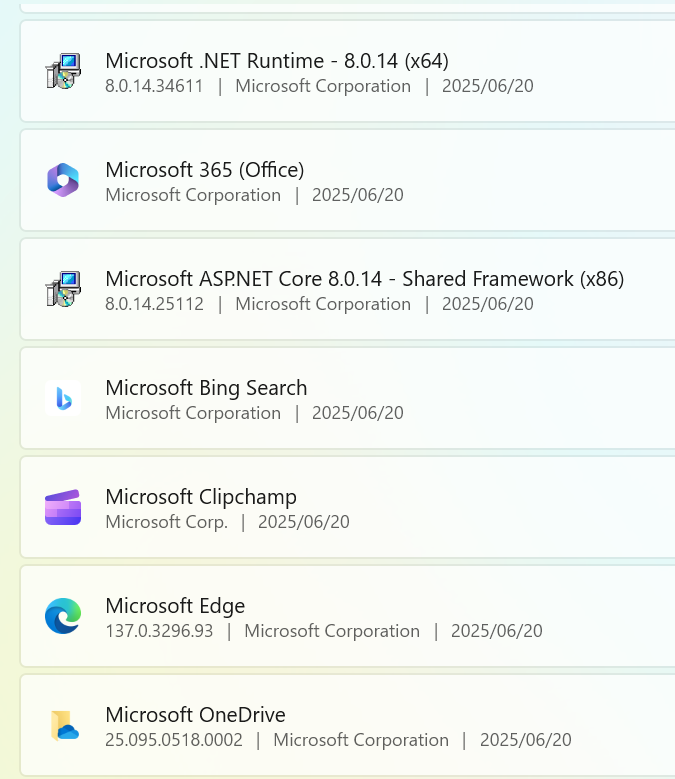Select the Microsoft .NET Runtime - 8.0.14 (x64) title
This screenshot has height=779, width=675.
click(x=277, y=61)
